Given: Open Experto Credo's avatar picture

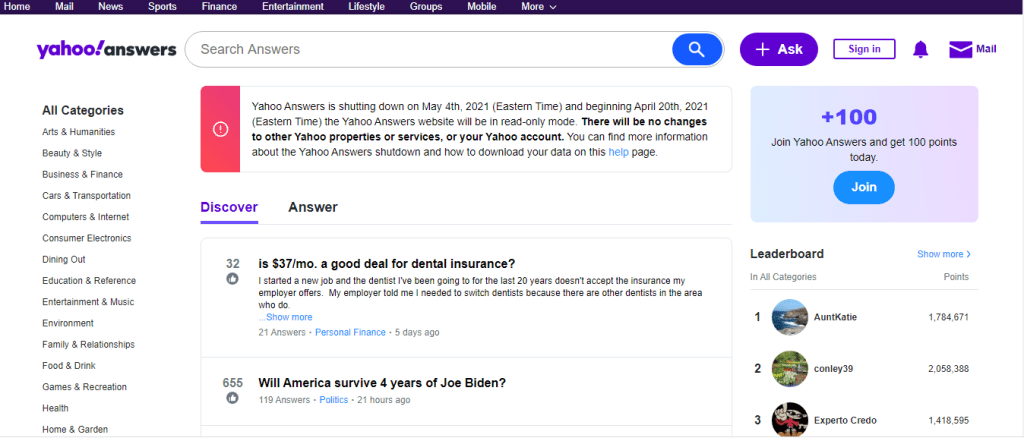Looking at the screenshot, I should [x=790, y=420].
